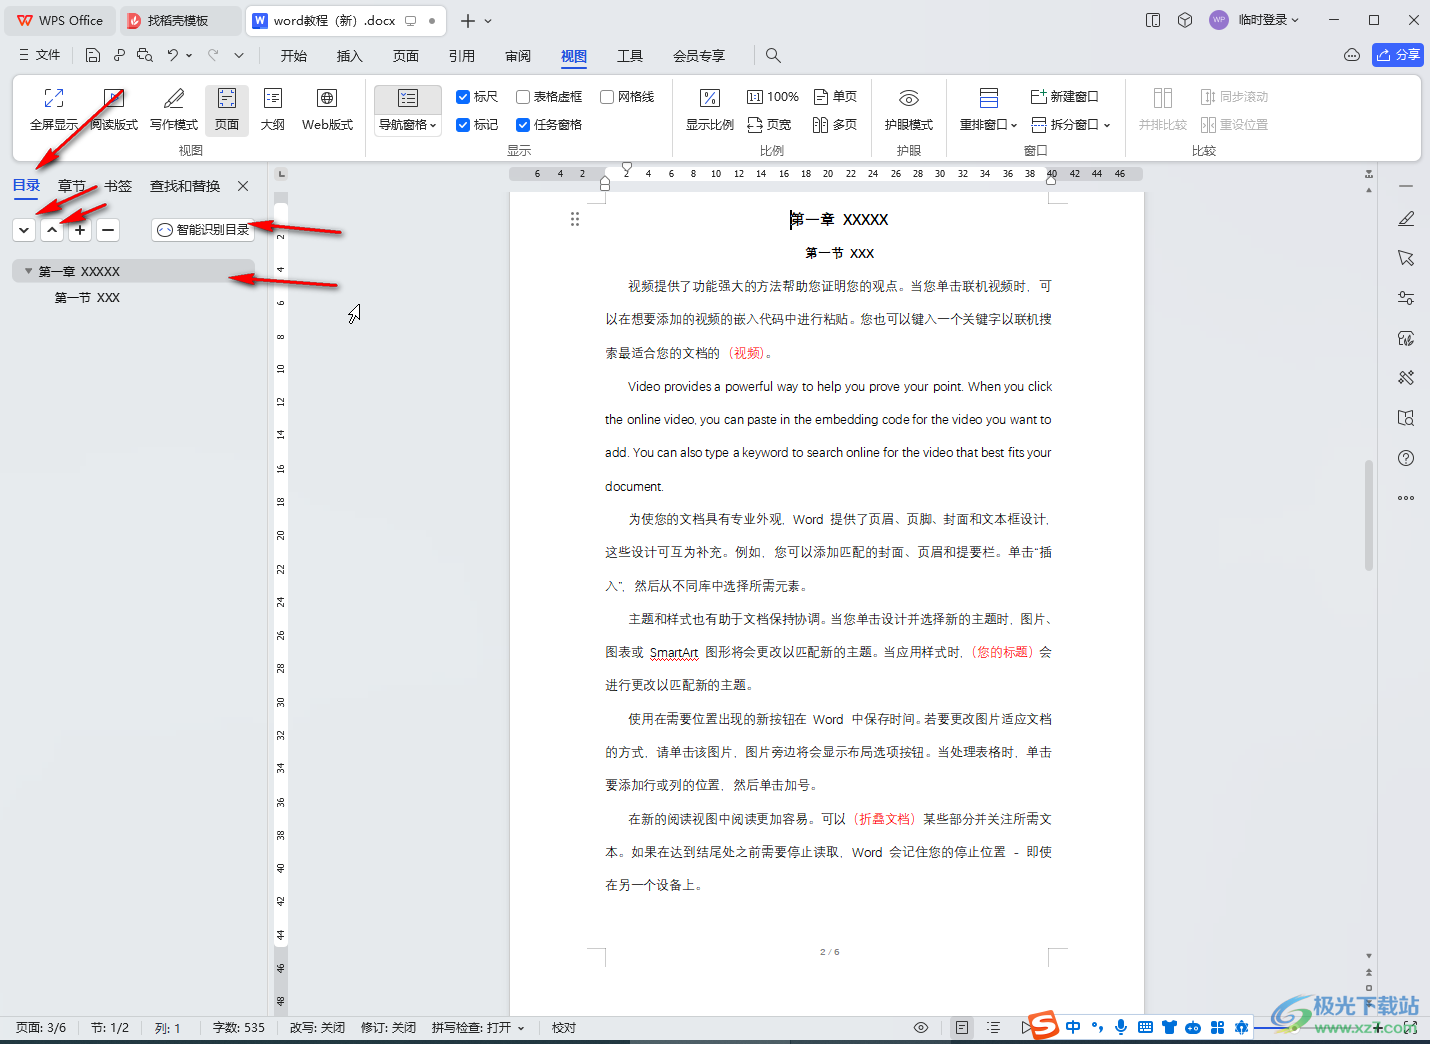The image size is (1430, 1044).
Task: Select the Page layout view button
Action: coord(227,109)
